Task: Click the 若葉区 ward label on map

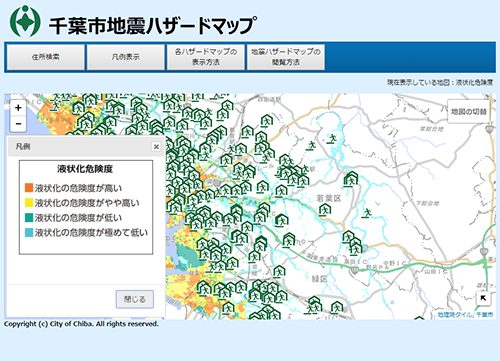Action: click(329, 198)
